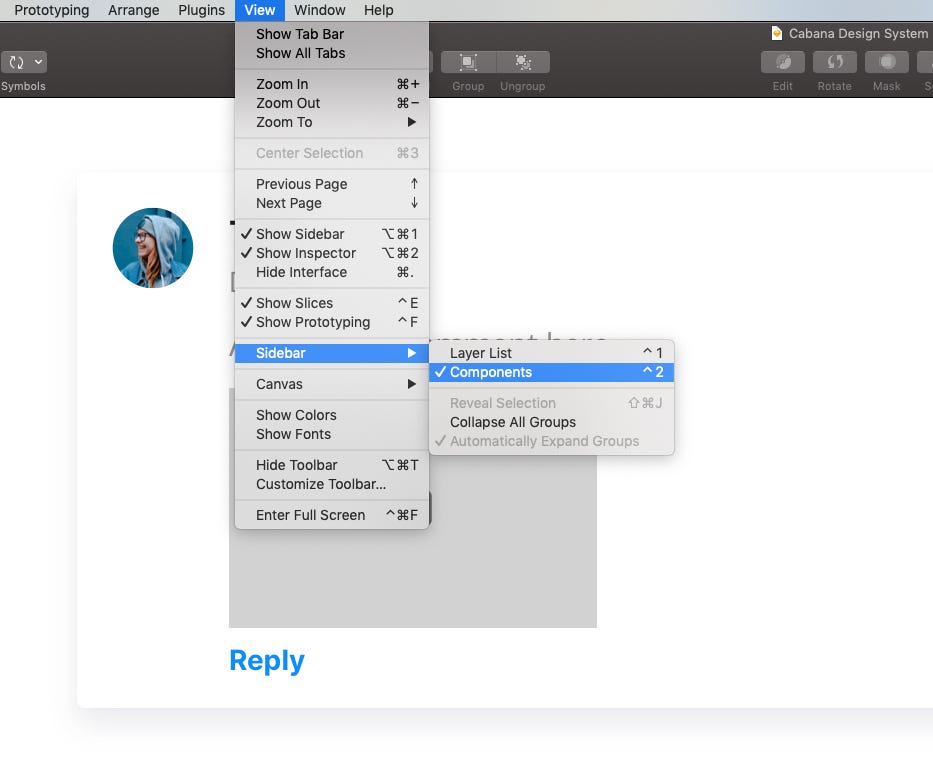The height and width of the screenshot is (766, 933).
Task: Click the Reply link
Action: click(266, 660)
